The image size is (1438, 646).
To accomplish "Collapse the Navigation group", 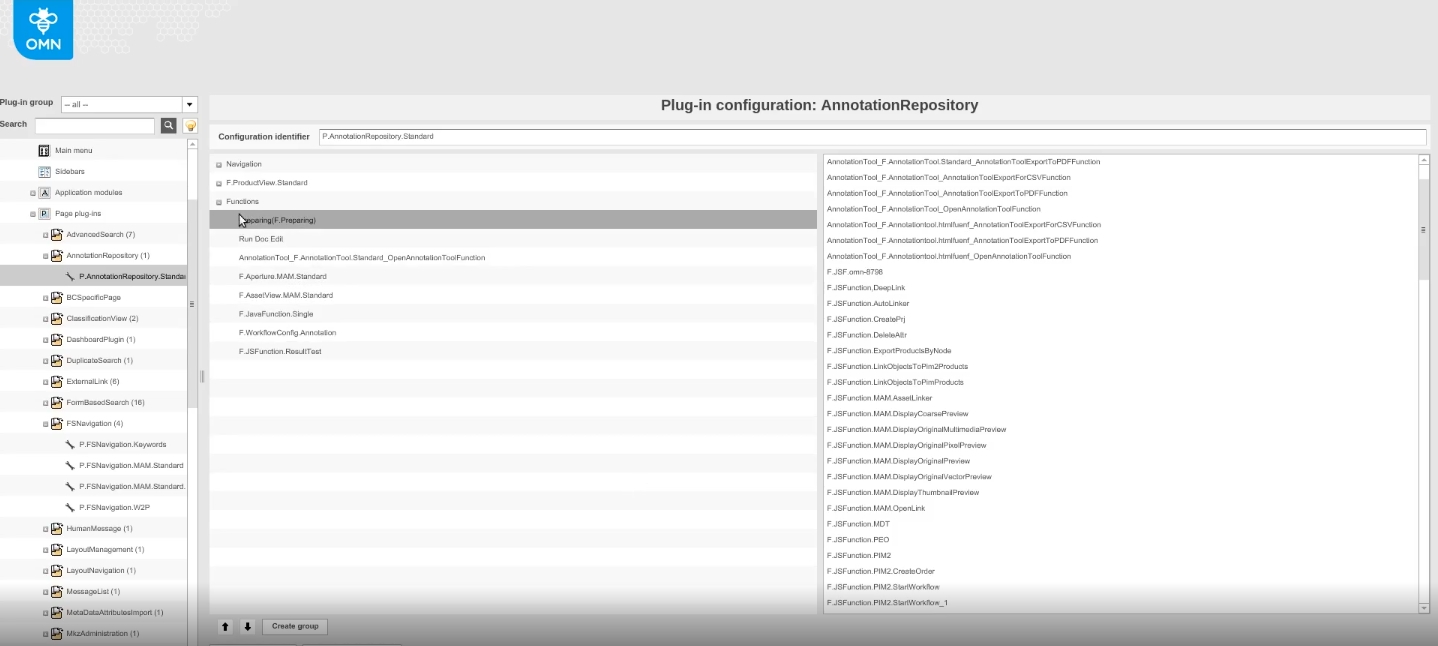I will [x=219, y=164].
